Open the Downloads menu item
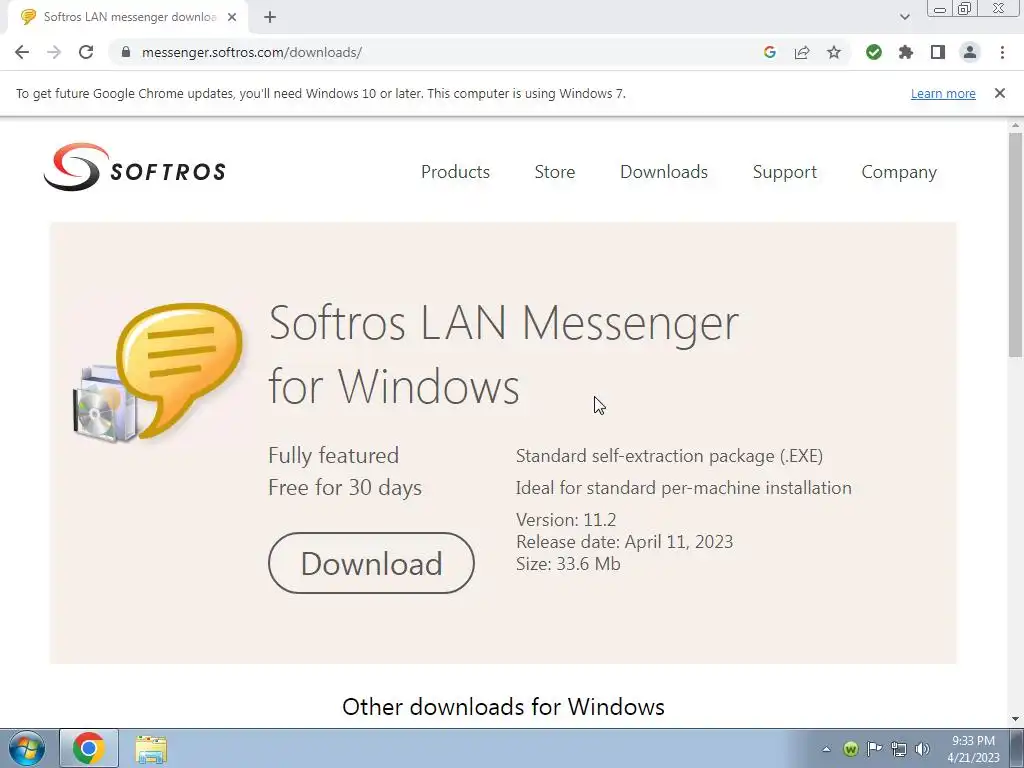The image size is (1024, 768). 664,172
